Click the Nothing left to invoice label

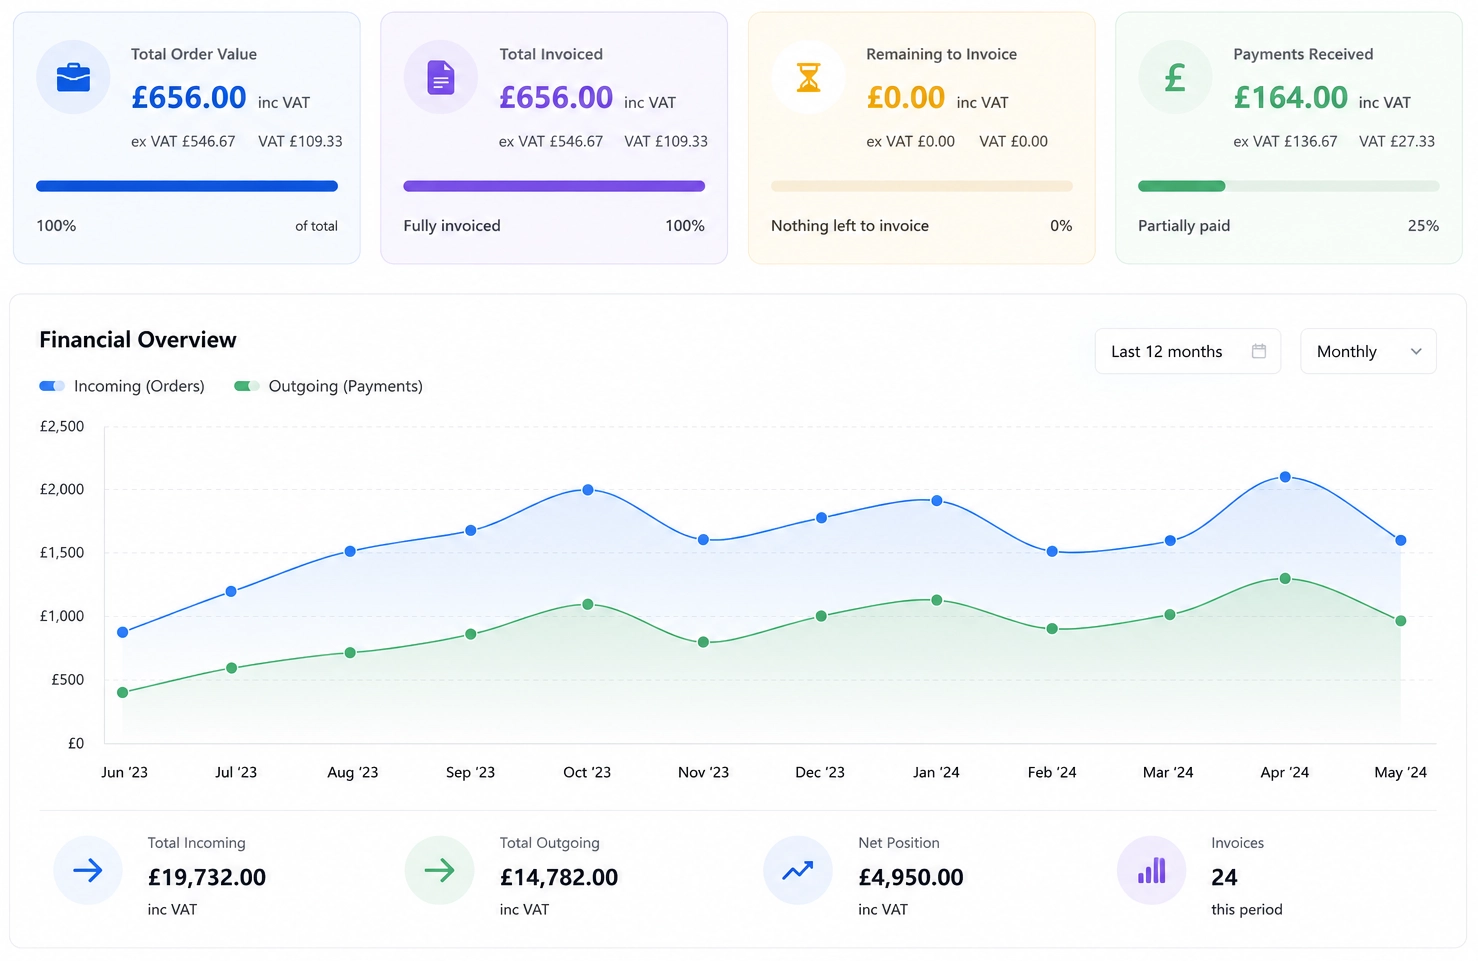(x=850, y=226)
